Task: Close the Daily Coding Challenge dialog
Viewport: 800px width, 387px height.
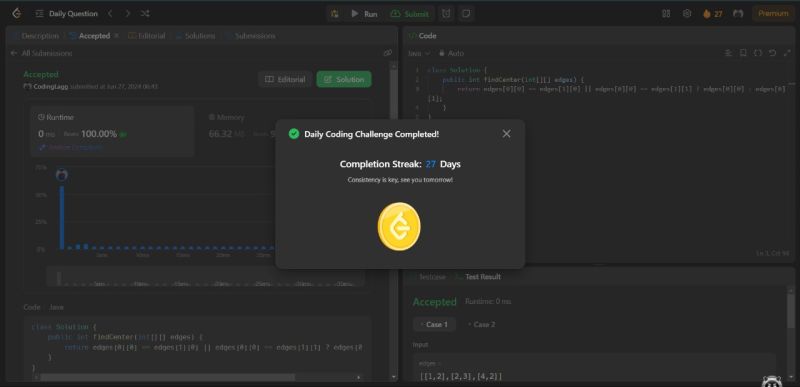Action: [x=506, y=134]
